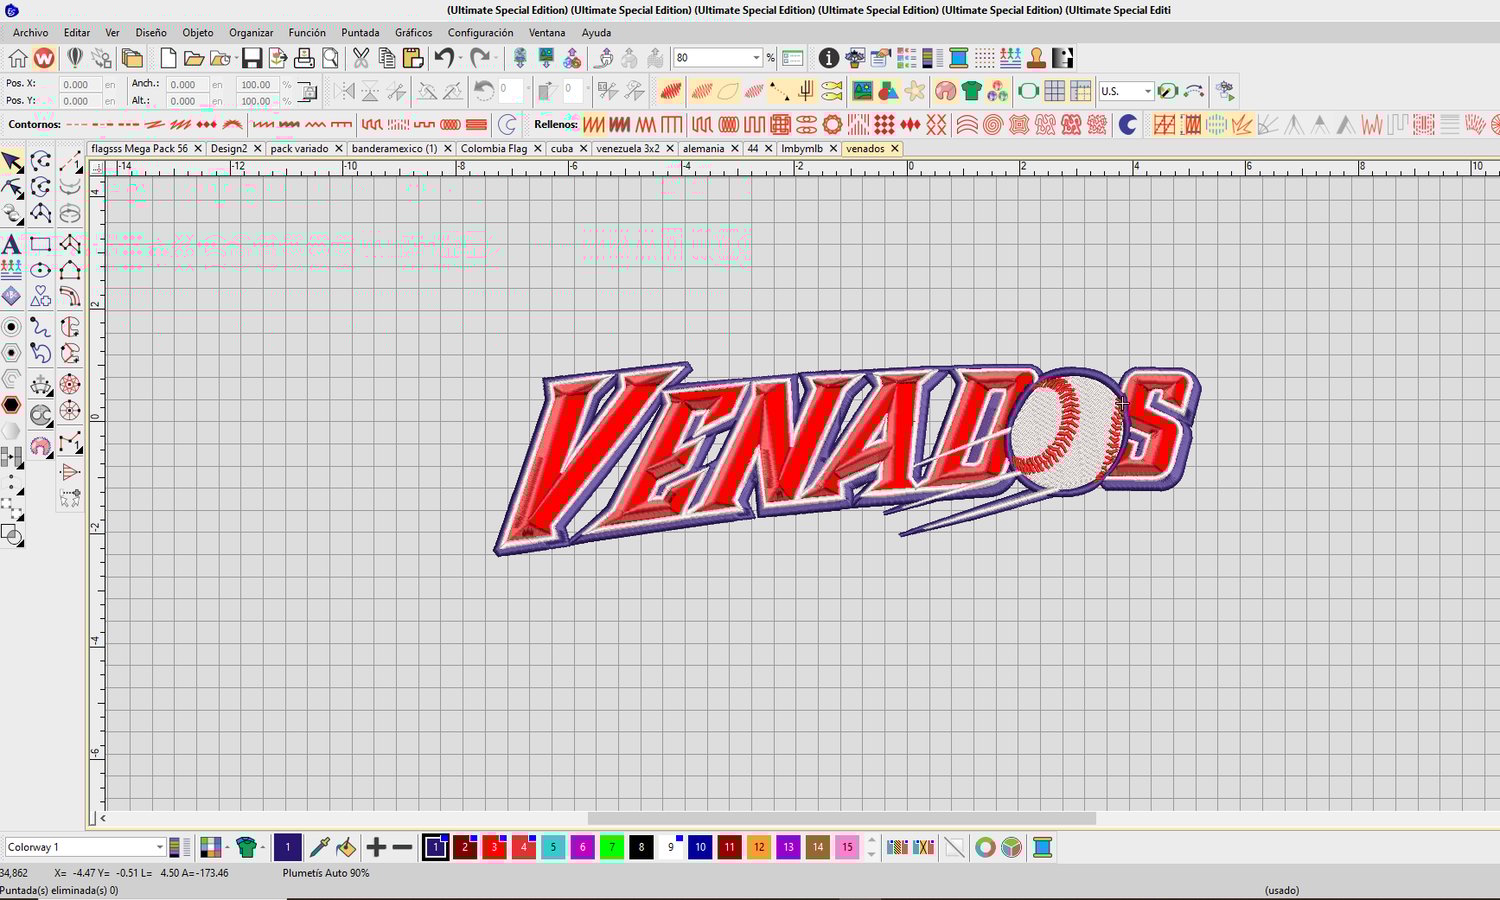Expand the recent files folder dropdown arrow
Viewport: 1500px width, 900px height.
point(234,58)
